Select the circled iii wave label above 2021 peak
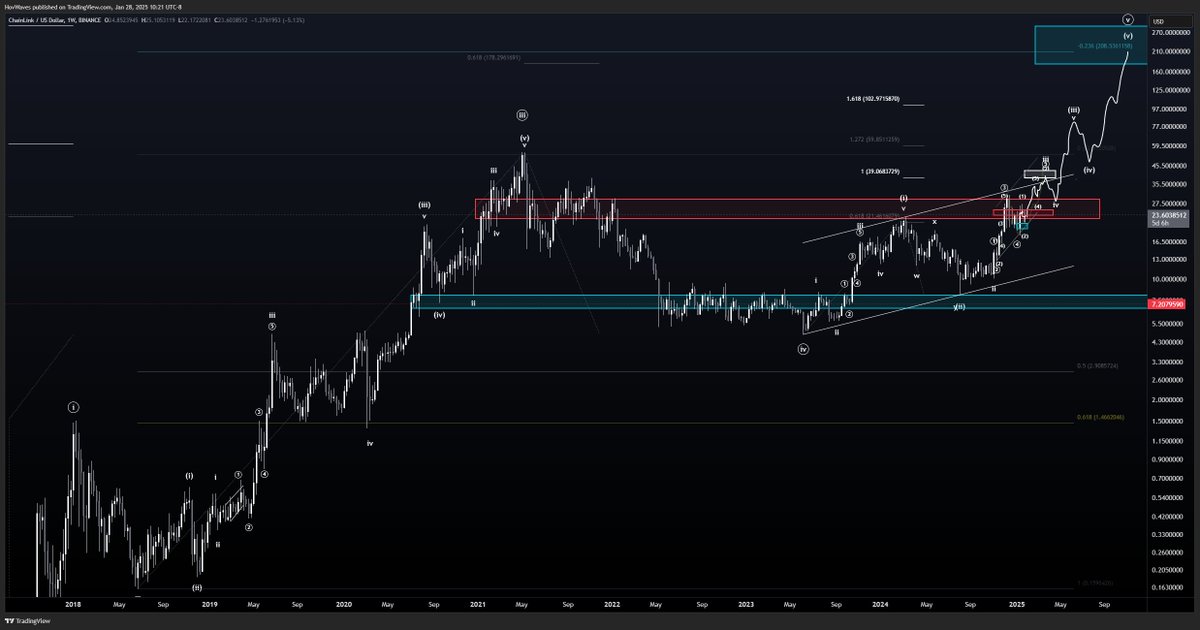 (x=522, y=116)
